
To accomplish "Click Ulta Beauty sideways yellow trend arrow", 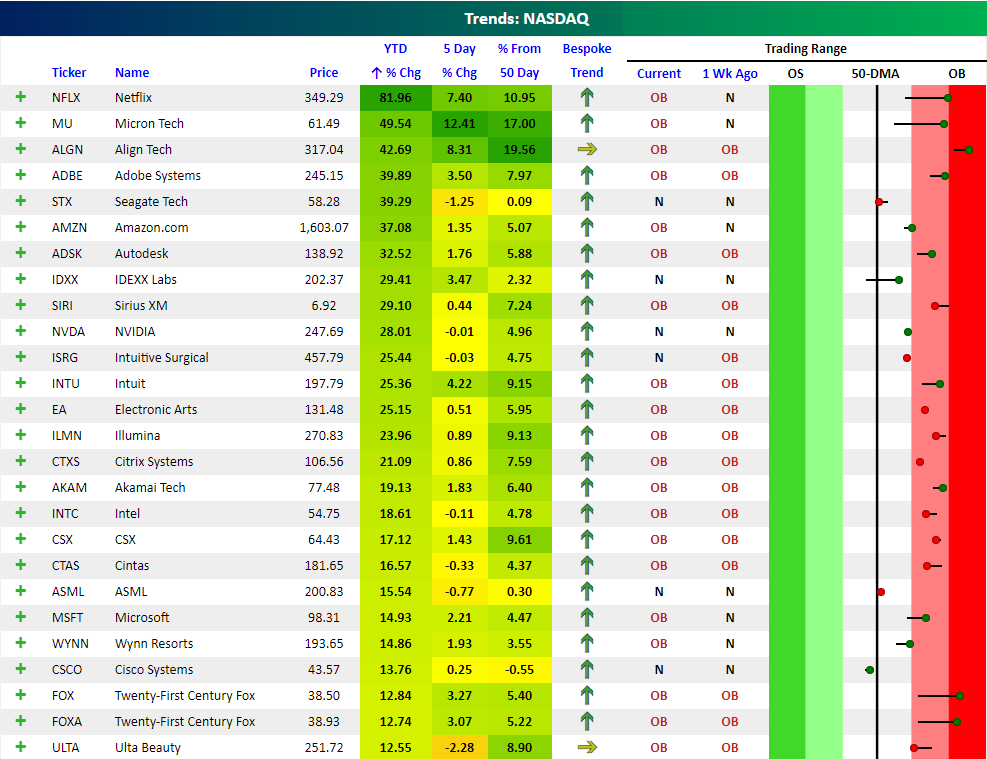I will pyautogui.click(x=587, y=747).
